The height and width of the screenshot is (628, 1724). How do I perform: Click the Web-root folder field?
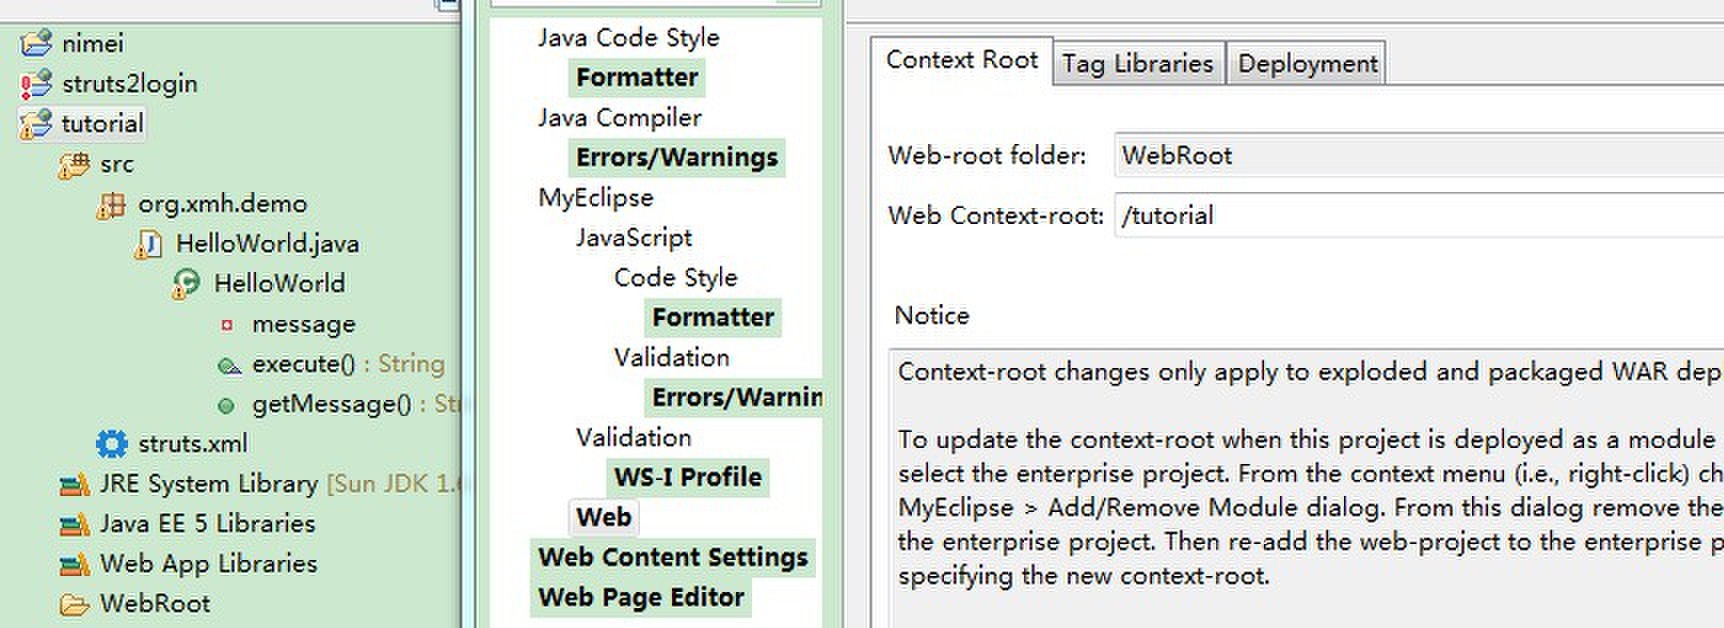tap(1419, 156)
